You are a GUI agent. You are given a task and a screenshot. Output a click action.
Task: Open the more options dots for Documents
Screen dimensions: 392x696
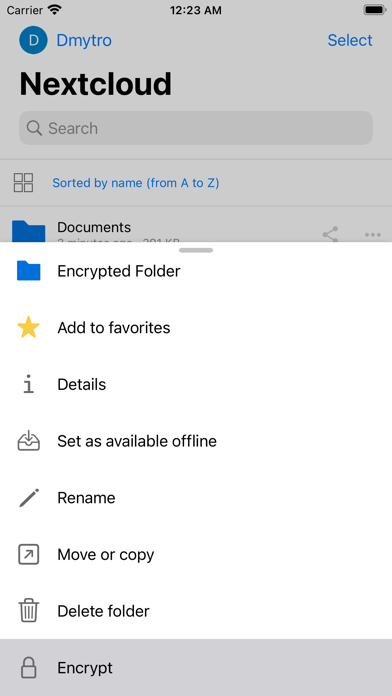point(373,234)
